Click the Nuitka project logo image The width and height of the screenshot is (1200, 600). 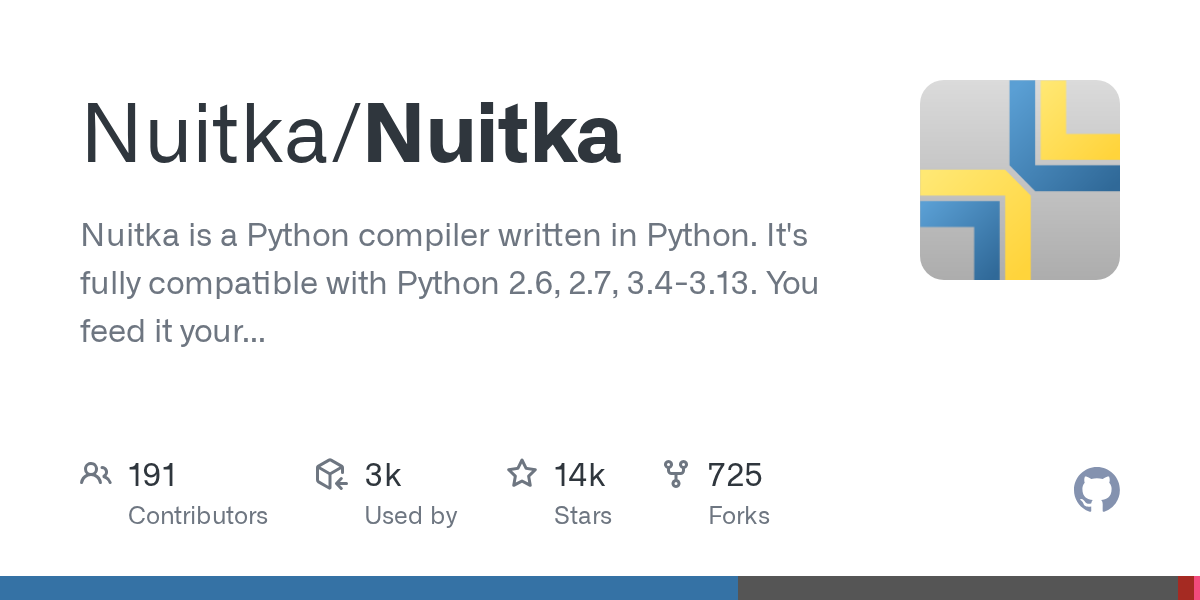(x=1019, y=180)
